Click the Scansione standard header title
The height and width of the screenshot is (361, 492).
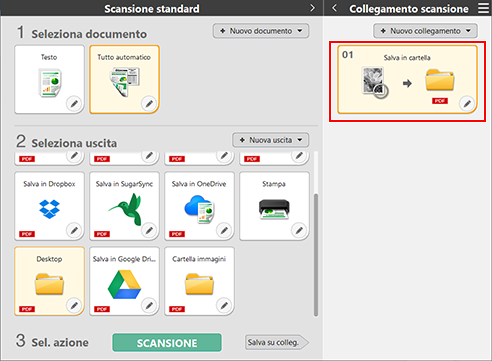(x=152, y=9)
